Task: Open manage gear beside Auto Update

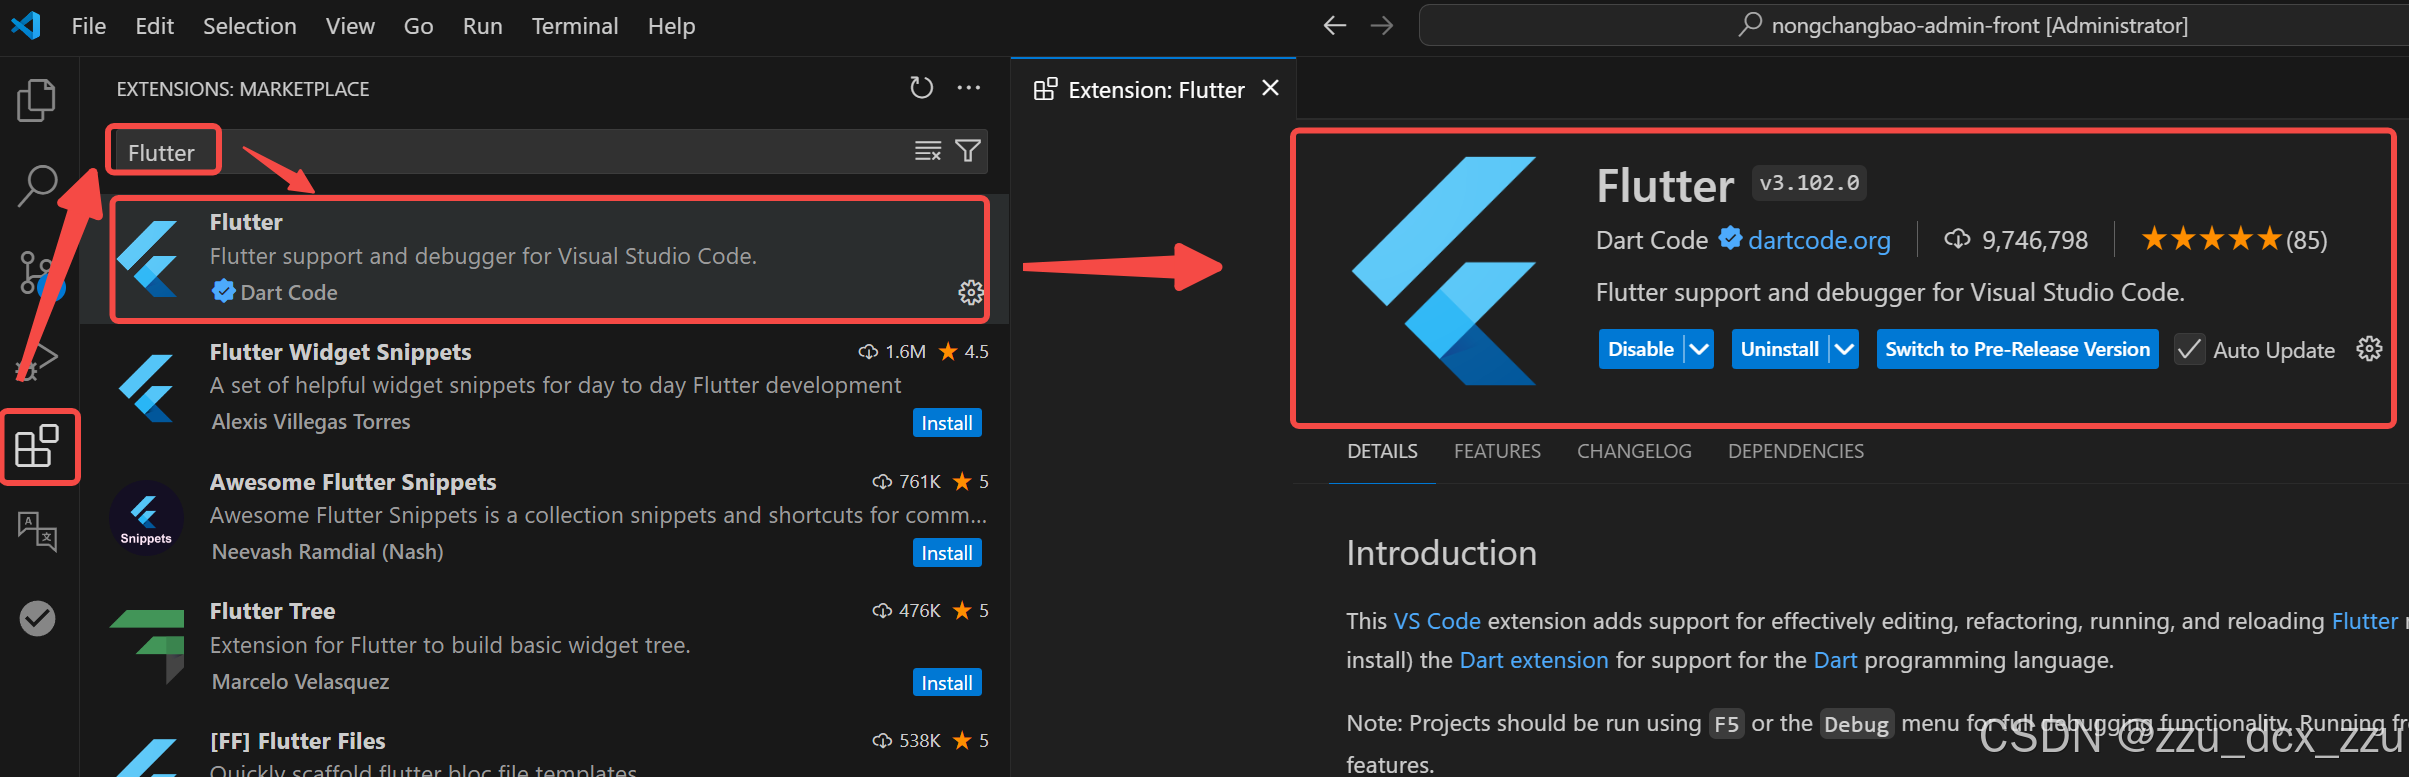Action: point(2369,349)
